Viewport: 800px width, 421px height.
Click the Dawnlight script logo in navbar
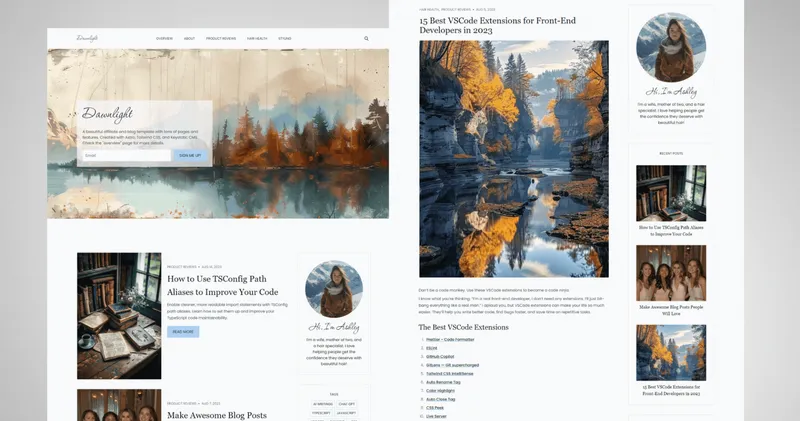pyautogui.click(x=87, y=38)
